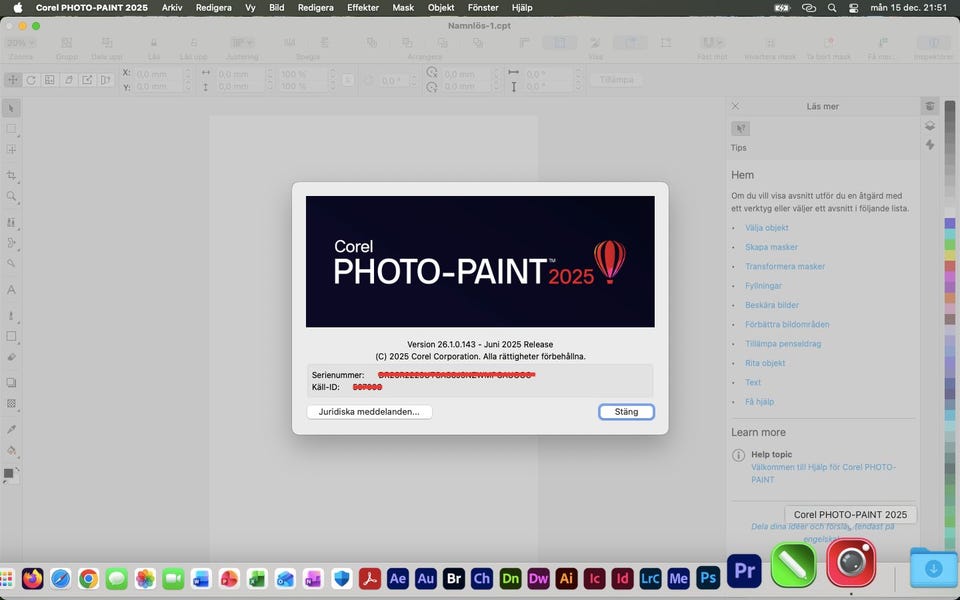Viewport: 960px width, 600px height.
Task: Close the Läs mer panel
Action: click(735, 106)
